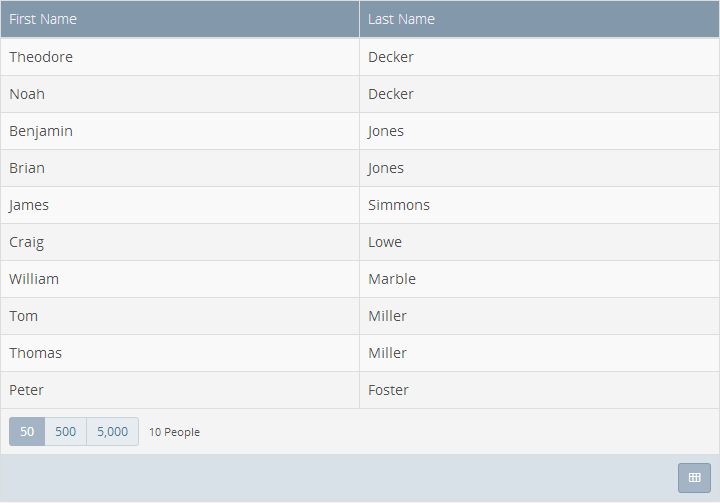Select the Theodore cell
The height and width of the screenshot is (503, 720).
tap(180, 57)
